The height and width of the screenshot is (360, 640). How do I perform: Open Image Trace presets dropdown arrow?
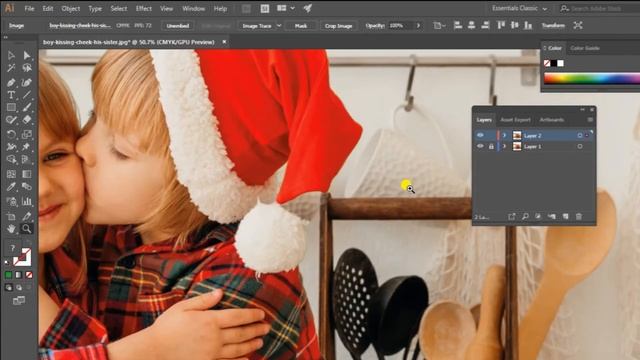(279, 25)
